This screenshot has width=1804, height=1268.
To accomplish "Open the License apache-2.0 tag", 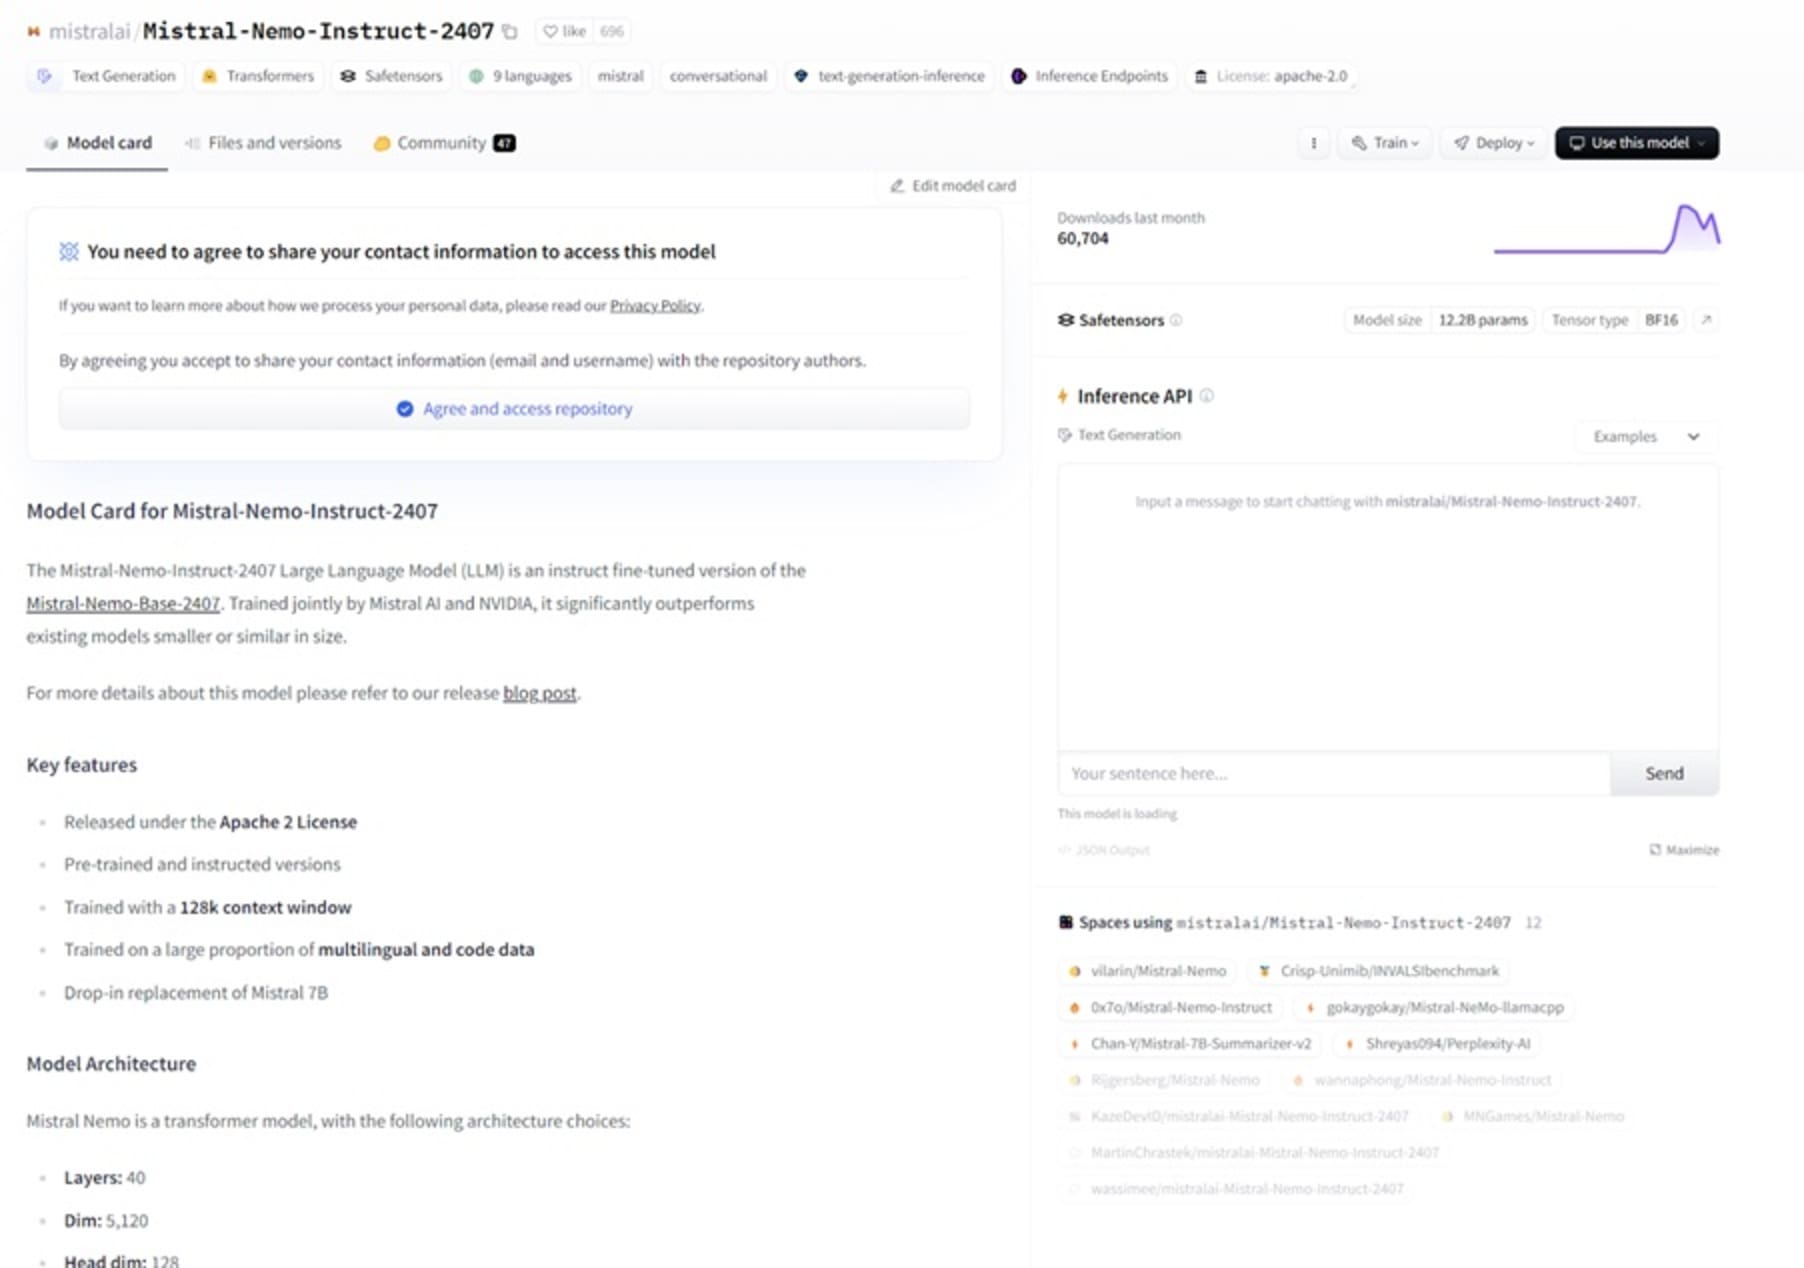I will 1270,76.
